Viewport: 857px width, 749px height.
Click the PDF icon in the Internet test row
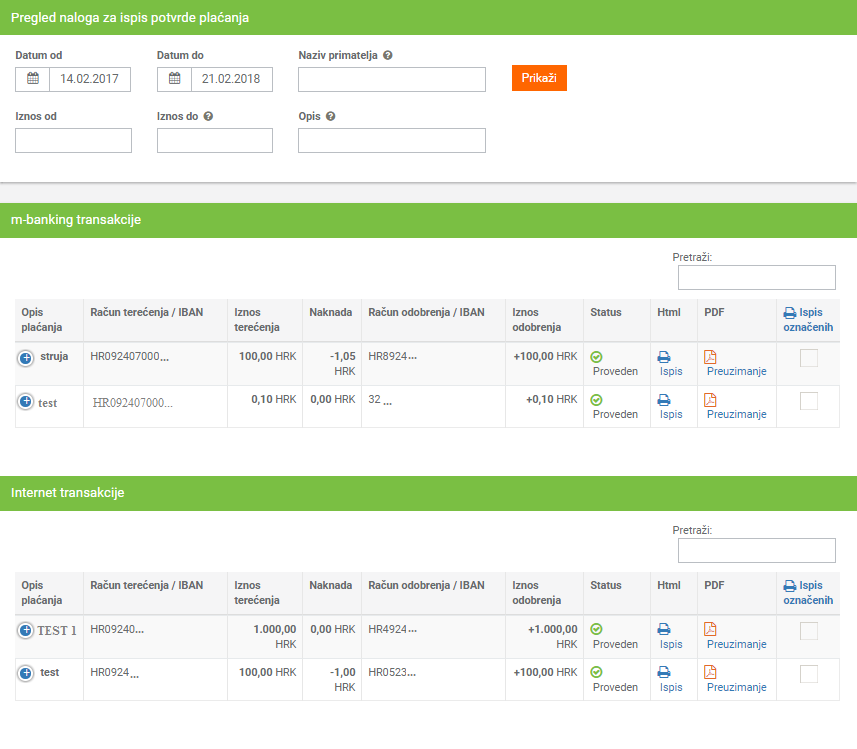click(710, 672)
